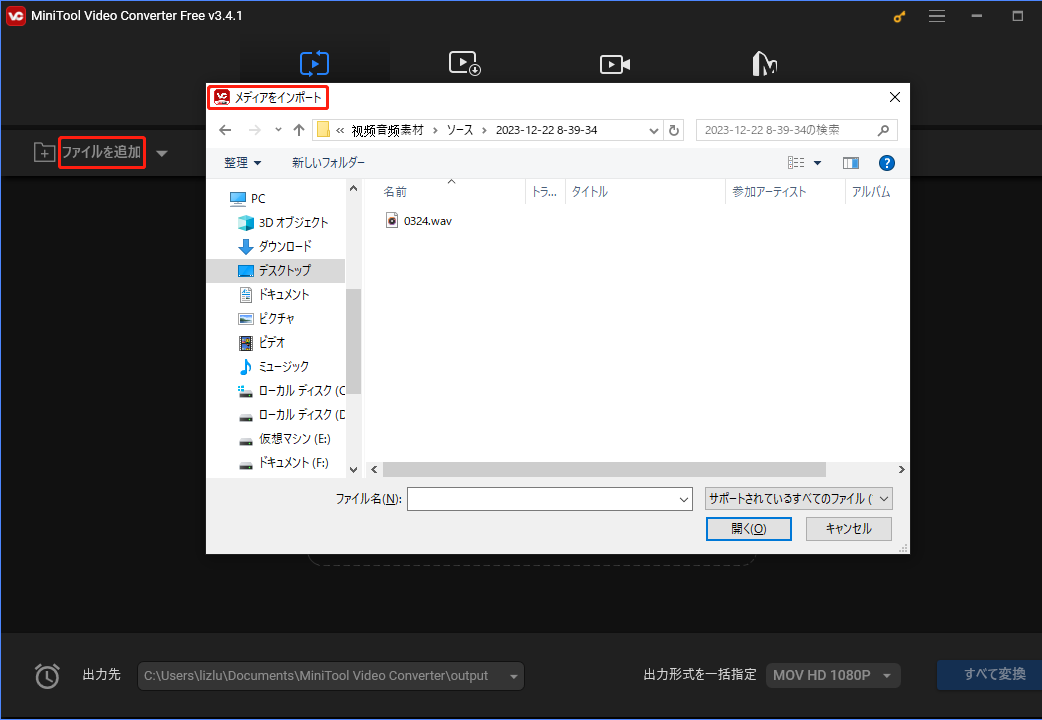
Task: Select ドキュメント folder in tree
Action: pyautogui.click(x=274, y=295)
